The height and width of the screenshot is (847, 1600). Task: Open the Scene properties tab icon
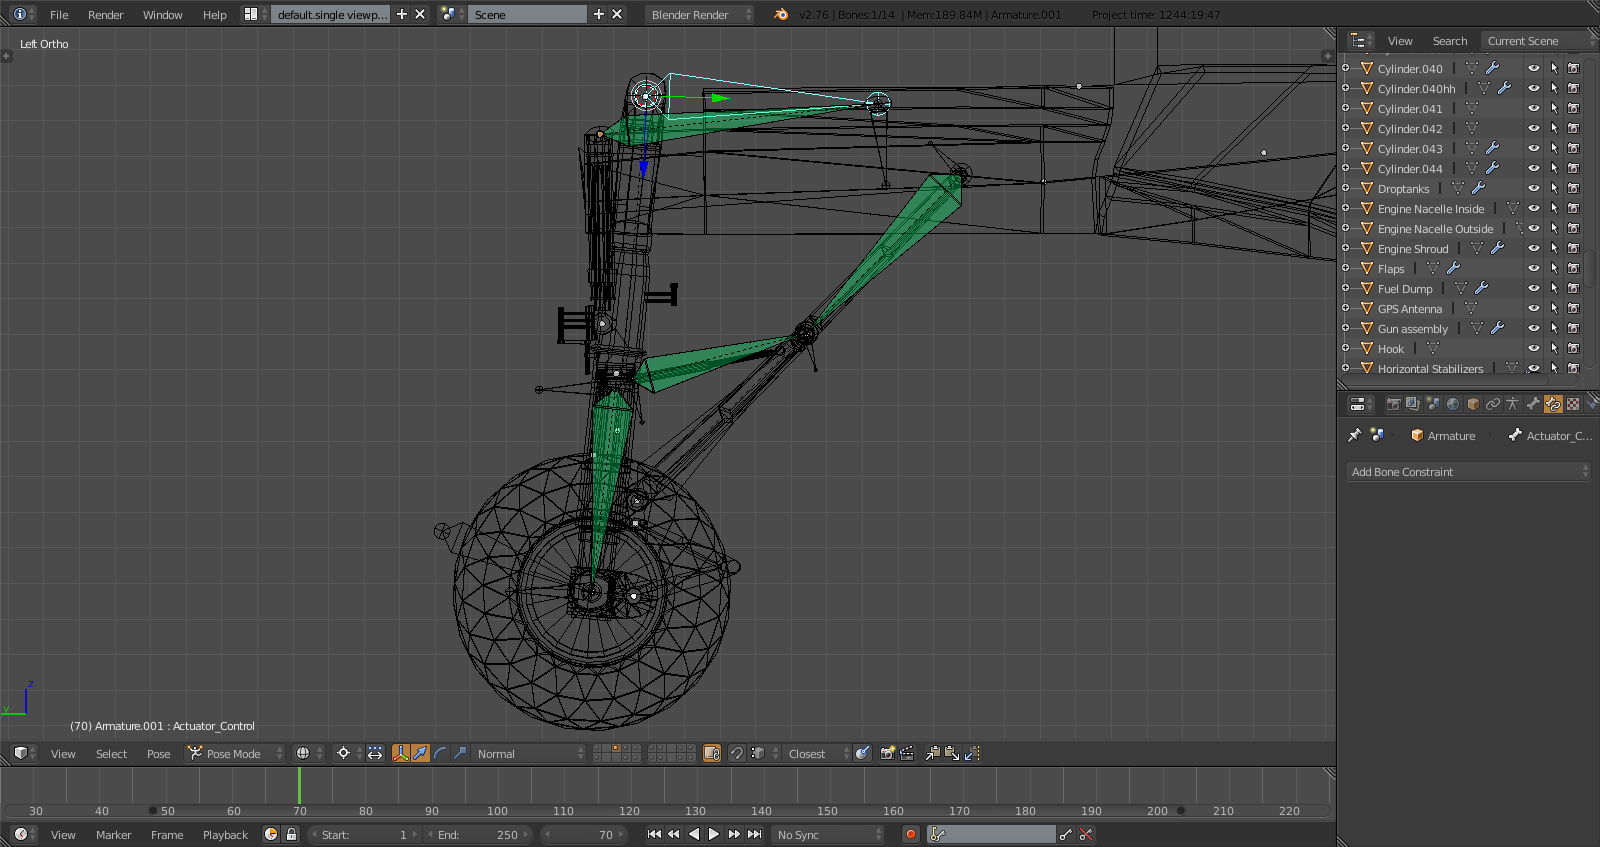1433,404
